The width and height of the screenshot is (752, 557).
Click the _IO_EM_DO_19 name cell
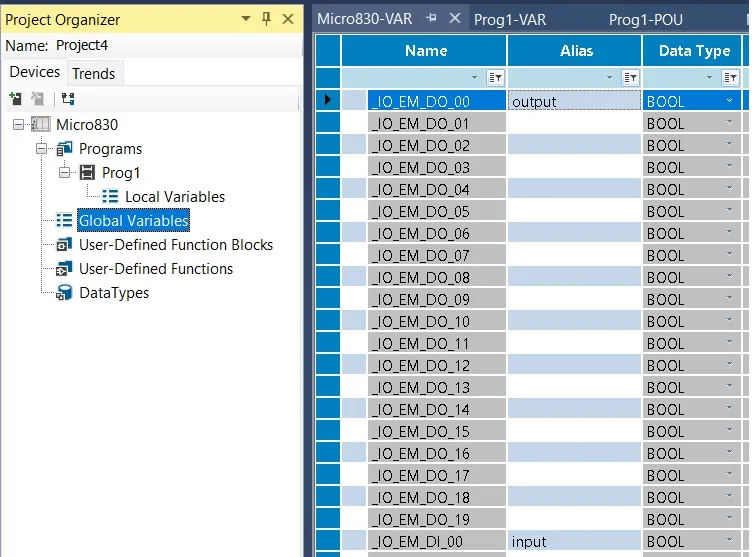(x=437, y=519)
